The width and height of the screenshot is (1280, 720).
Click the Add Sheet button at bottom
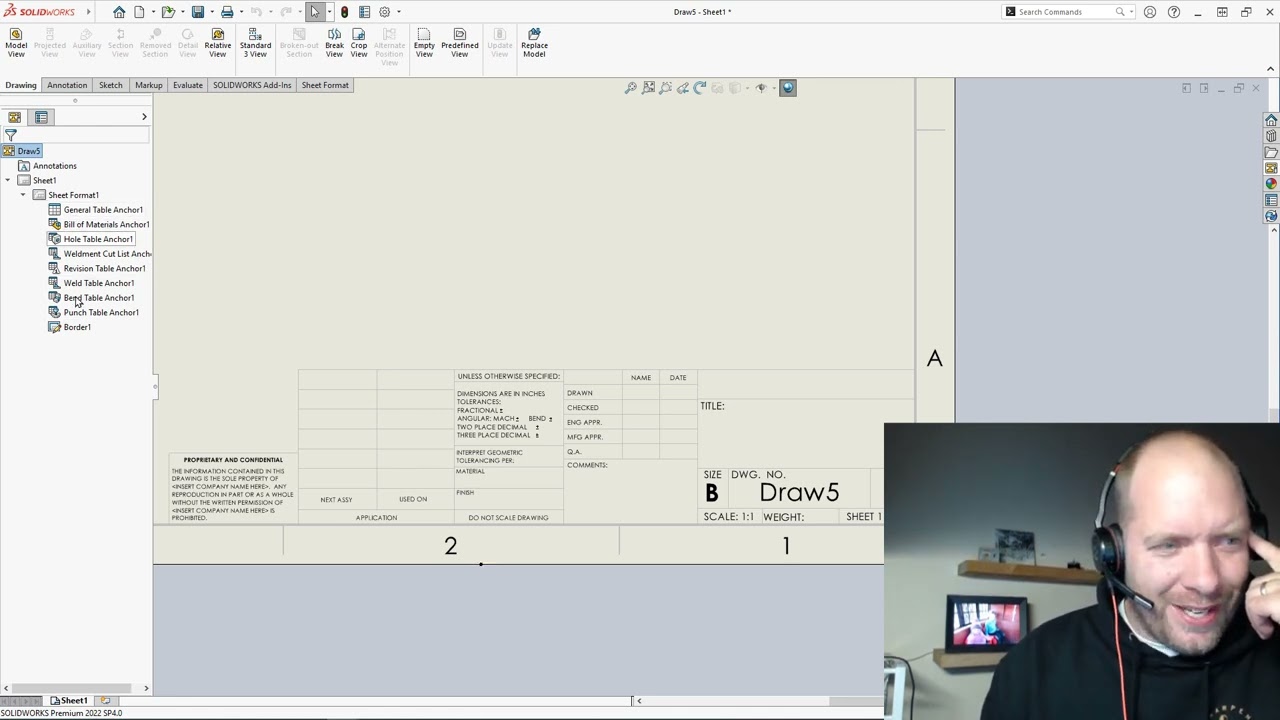click(105, 701)
